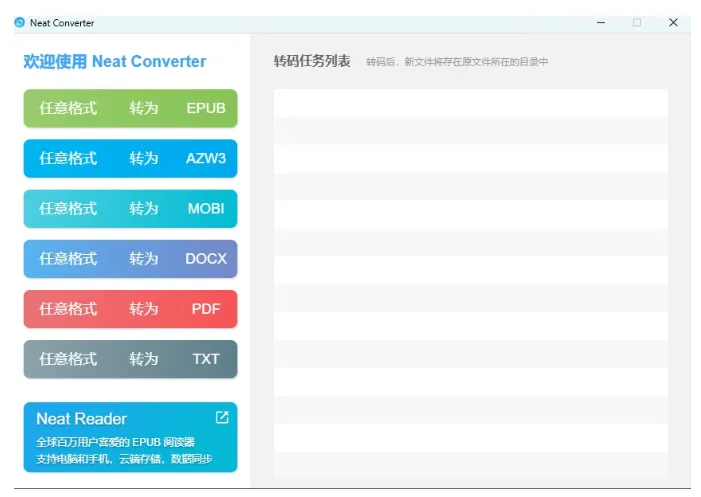Click the 转码任务列表 heading
701x497 pixels.
click(x=312, y=61)
